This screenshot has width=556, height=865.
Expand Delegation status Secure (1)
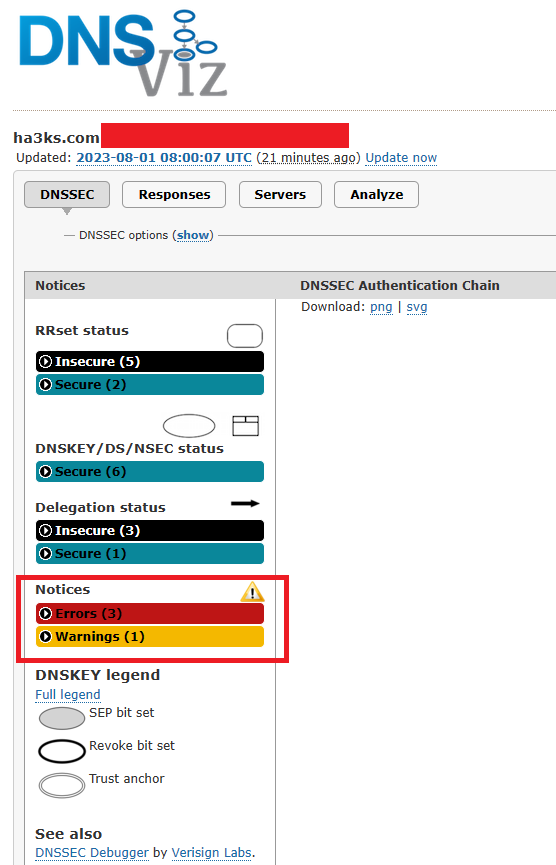pyautogui.click(x=150, y=553)
